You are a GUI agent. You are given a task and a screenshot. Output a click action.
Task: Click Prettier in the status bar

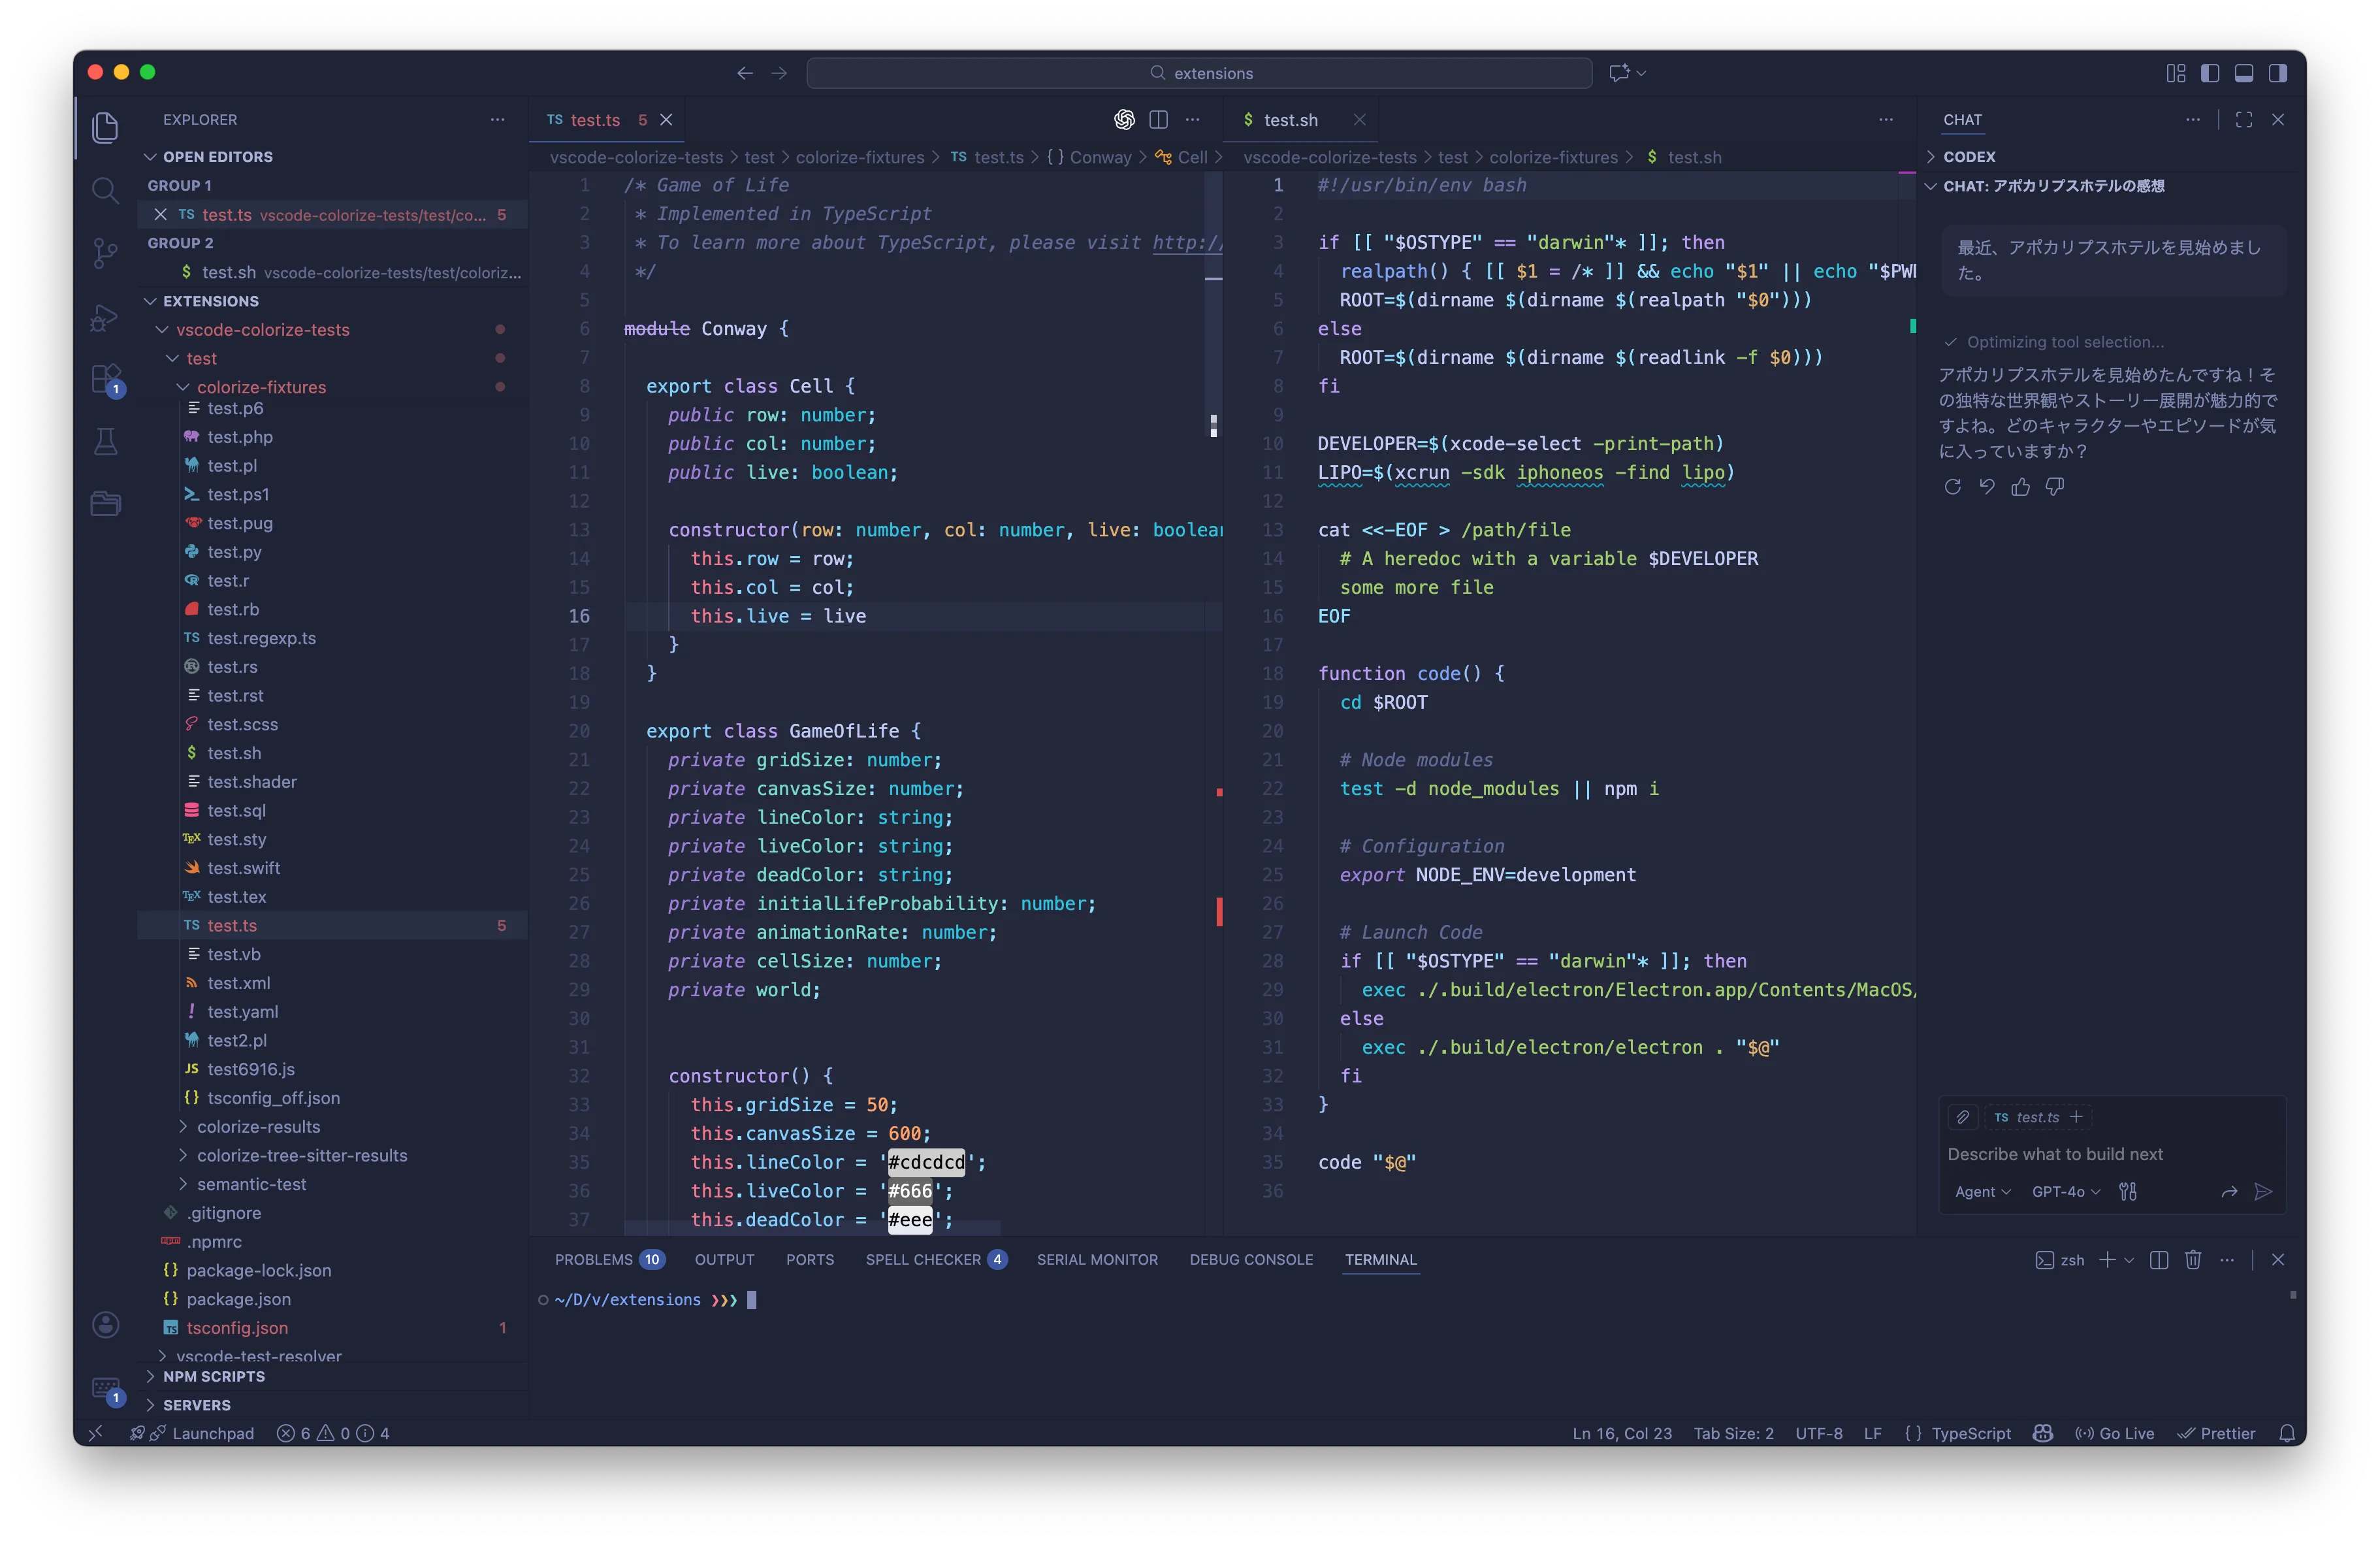2217,1433
